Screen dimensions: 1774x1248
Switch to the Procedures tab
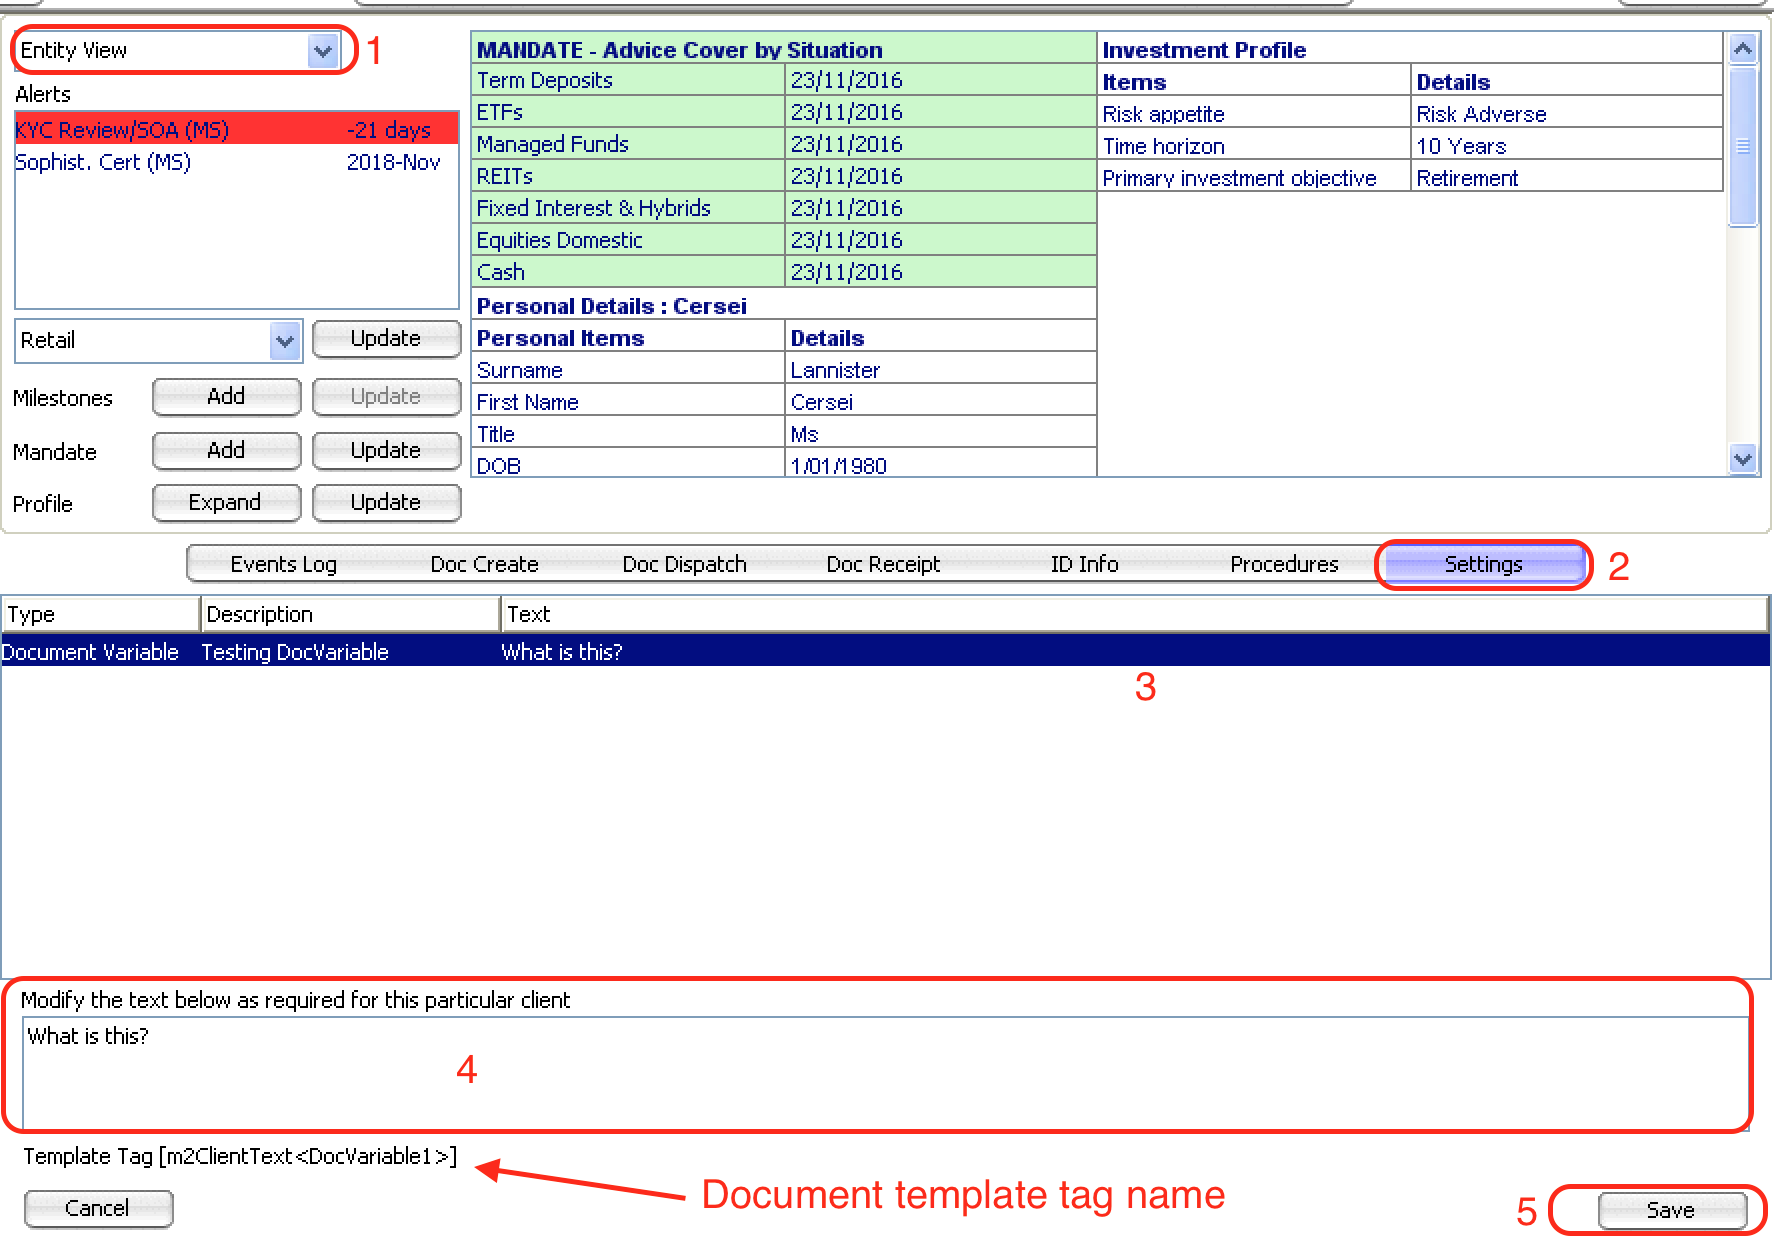click(x=1284, y=565)
